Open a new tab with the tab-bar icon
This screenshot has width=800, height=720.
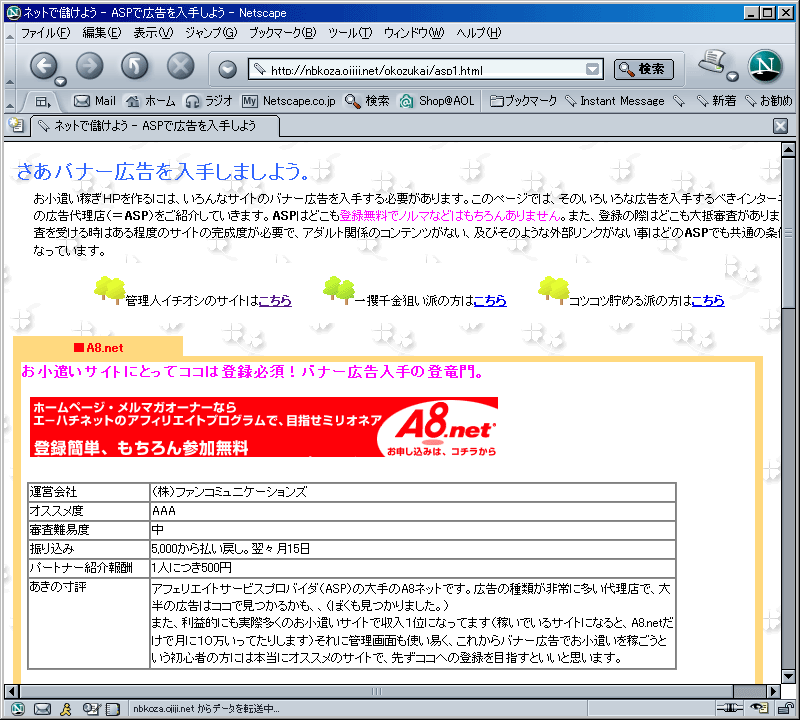[16, 125]
